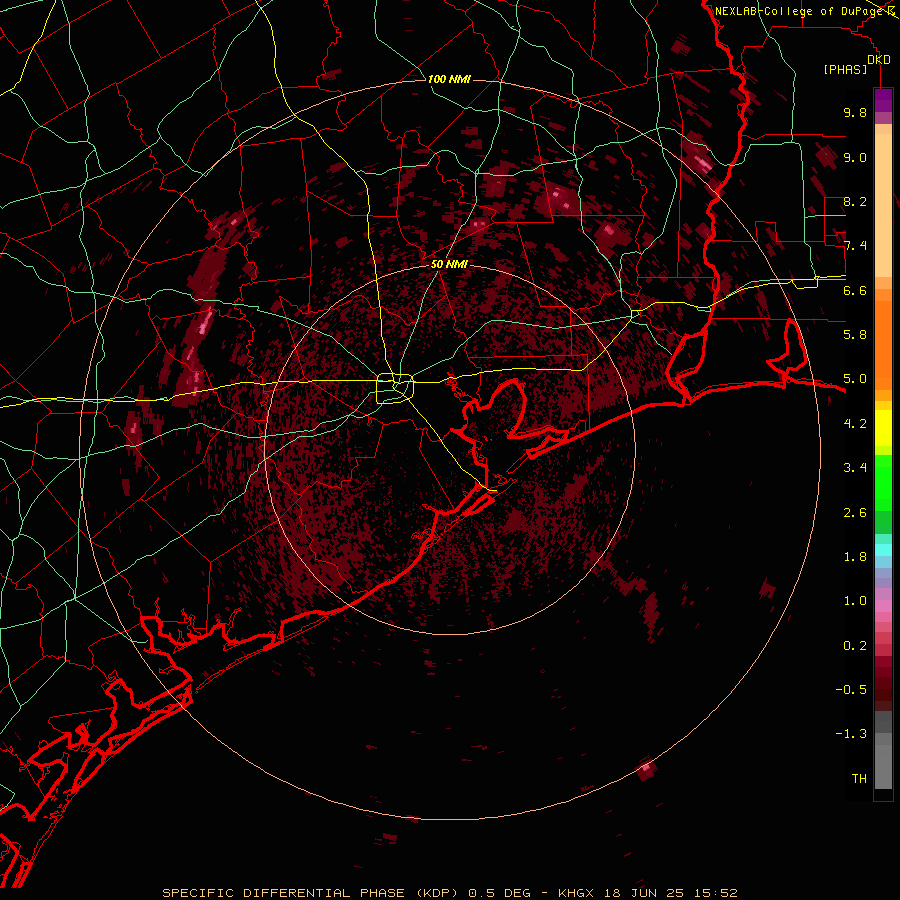Click the 7.4 value on the color scale
900x900 pixels.
coord(855,246)
